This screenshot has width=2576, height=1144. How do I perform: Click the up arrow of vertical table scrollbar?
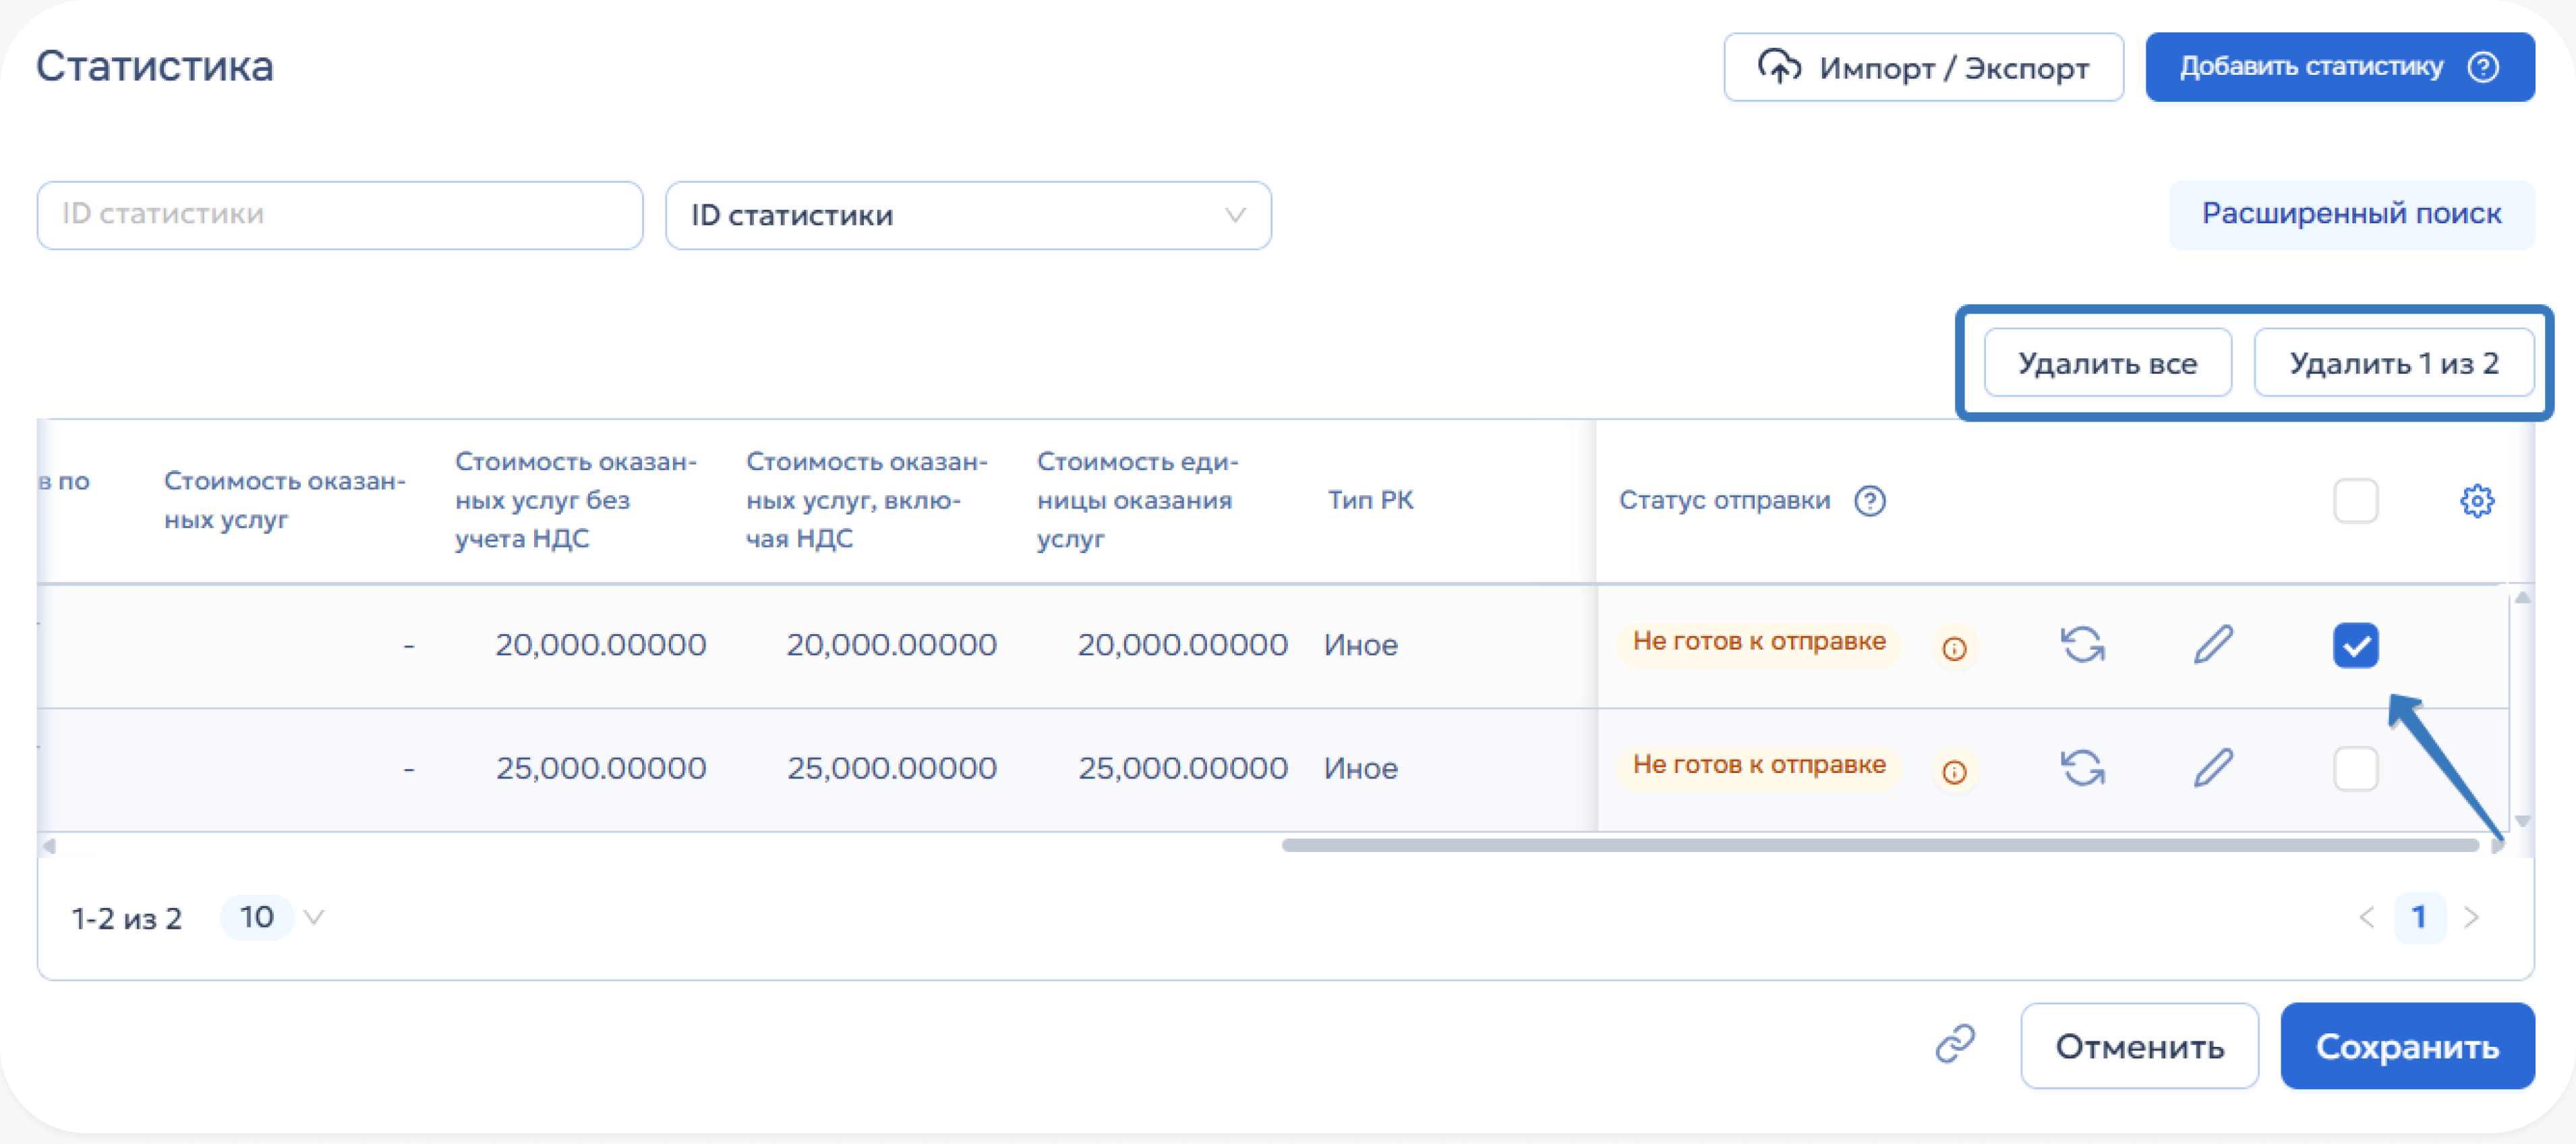pyautogui.click(x=2522, y=597)
